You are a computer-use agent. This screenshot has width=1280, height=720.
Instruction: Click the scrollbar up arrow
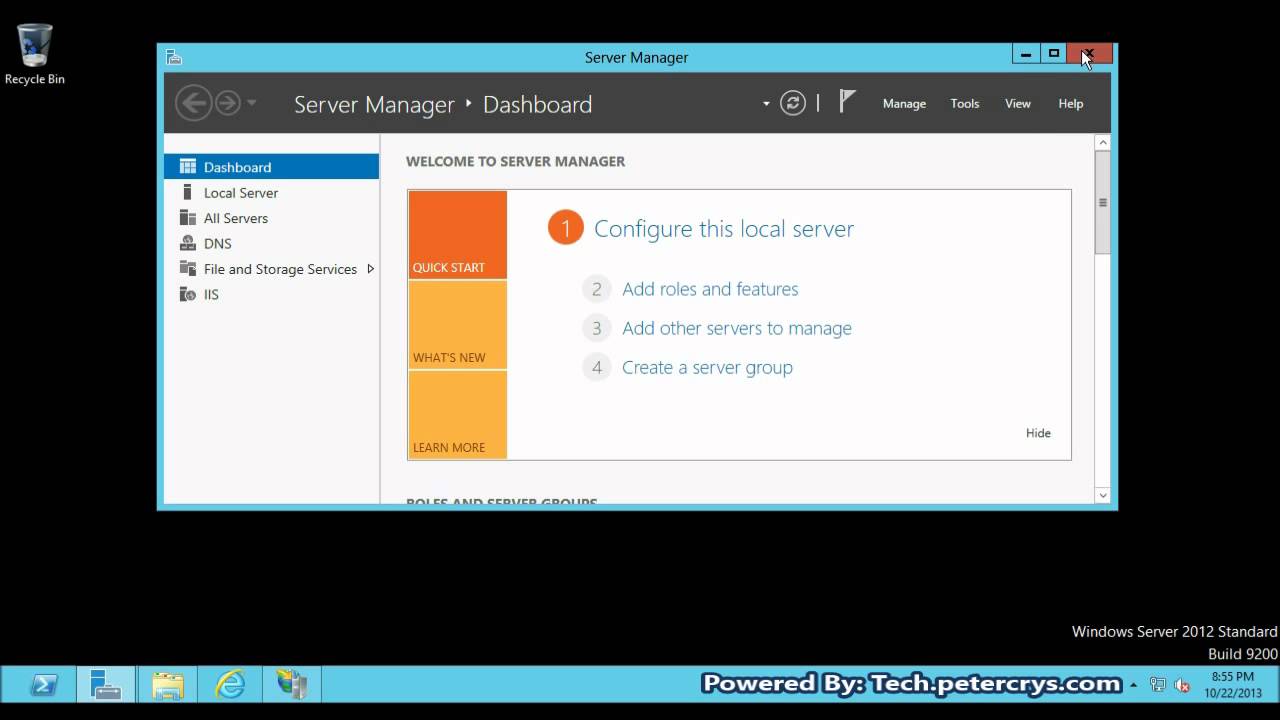(1103, 143)
